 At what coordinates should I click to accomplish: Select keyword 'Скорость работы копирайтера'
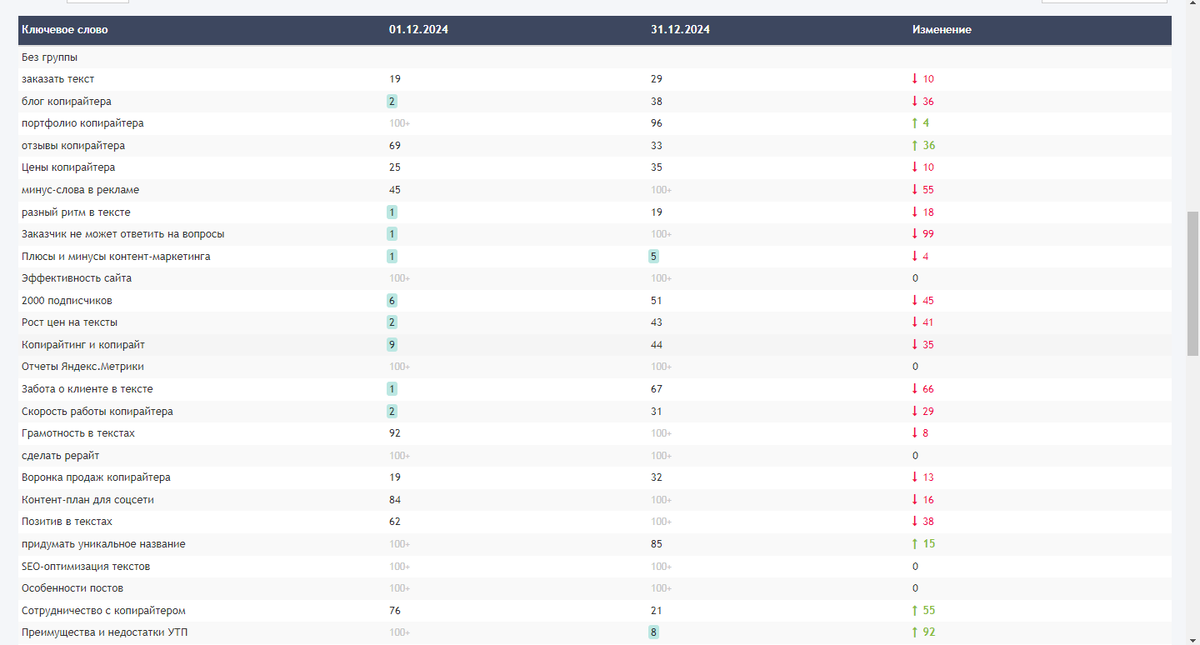tap(97, 411)
